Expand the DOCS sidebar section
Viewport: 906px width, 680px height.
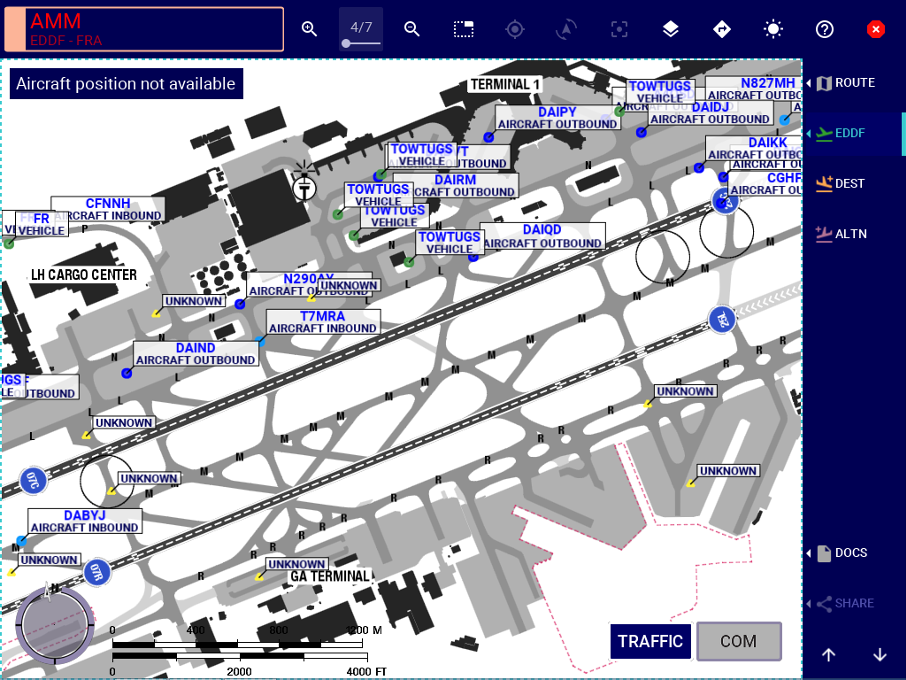pyautogui.click(x=850, y=553)
